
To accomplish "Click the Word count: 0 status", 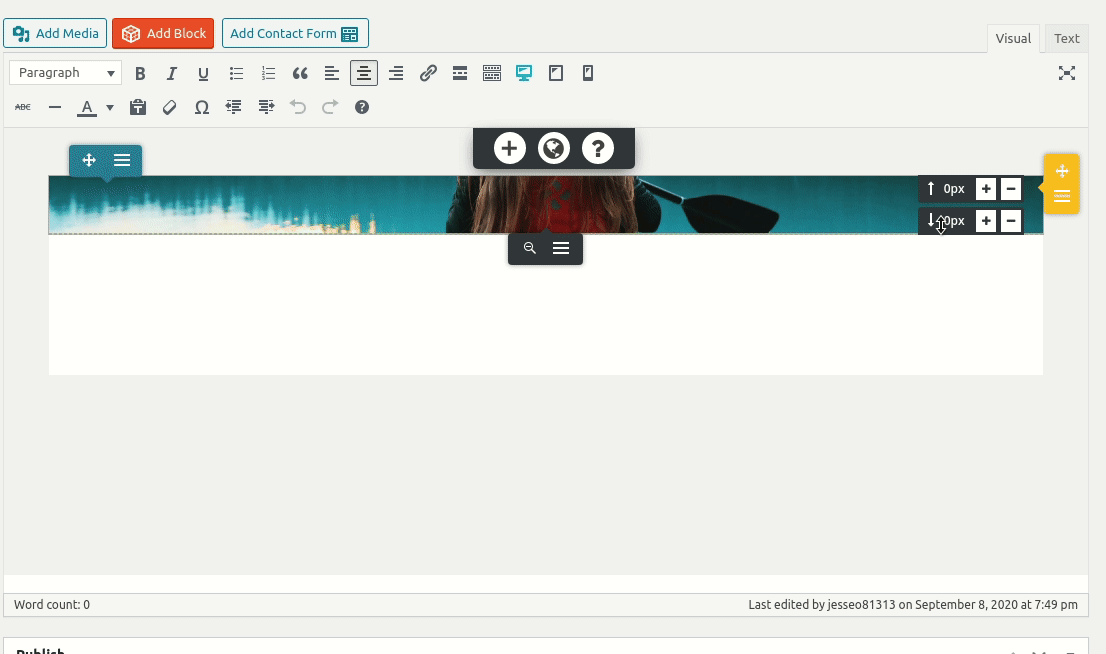I will [52, 605].
